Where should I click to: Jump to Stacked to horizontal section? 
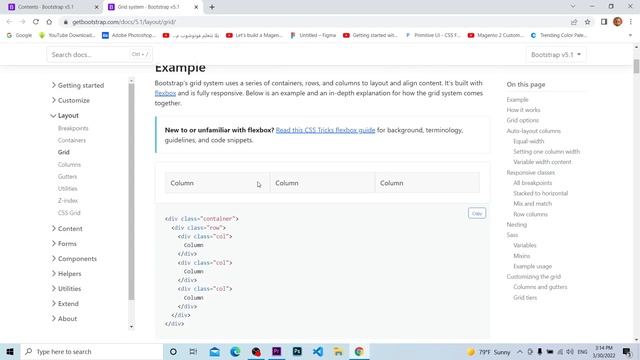(540, 193)
